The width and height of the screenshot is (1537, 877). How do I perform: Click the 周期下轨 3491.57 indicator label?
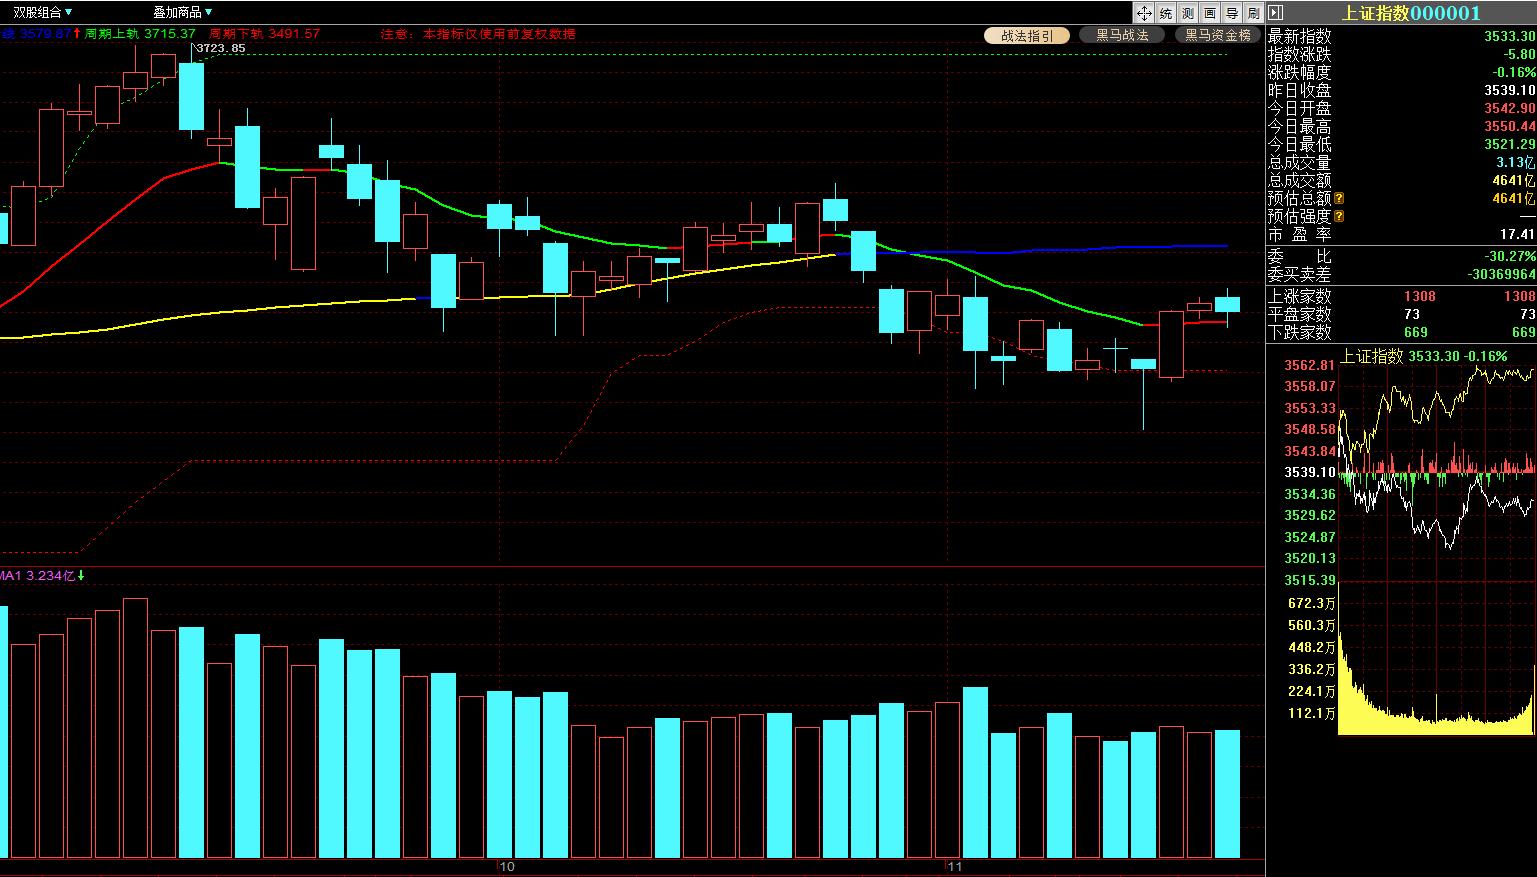[264, 34]
